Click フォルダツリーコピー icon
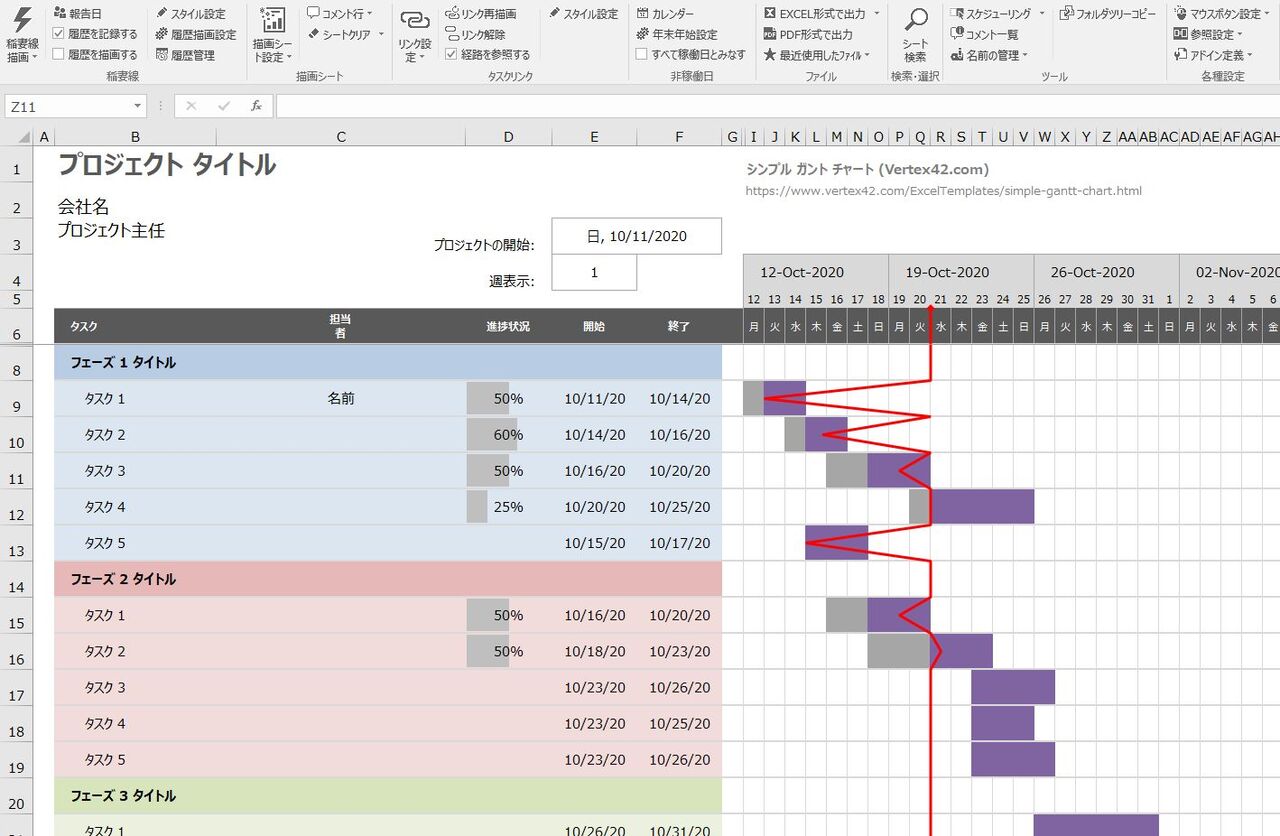 click(1067, 14)
